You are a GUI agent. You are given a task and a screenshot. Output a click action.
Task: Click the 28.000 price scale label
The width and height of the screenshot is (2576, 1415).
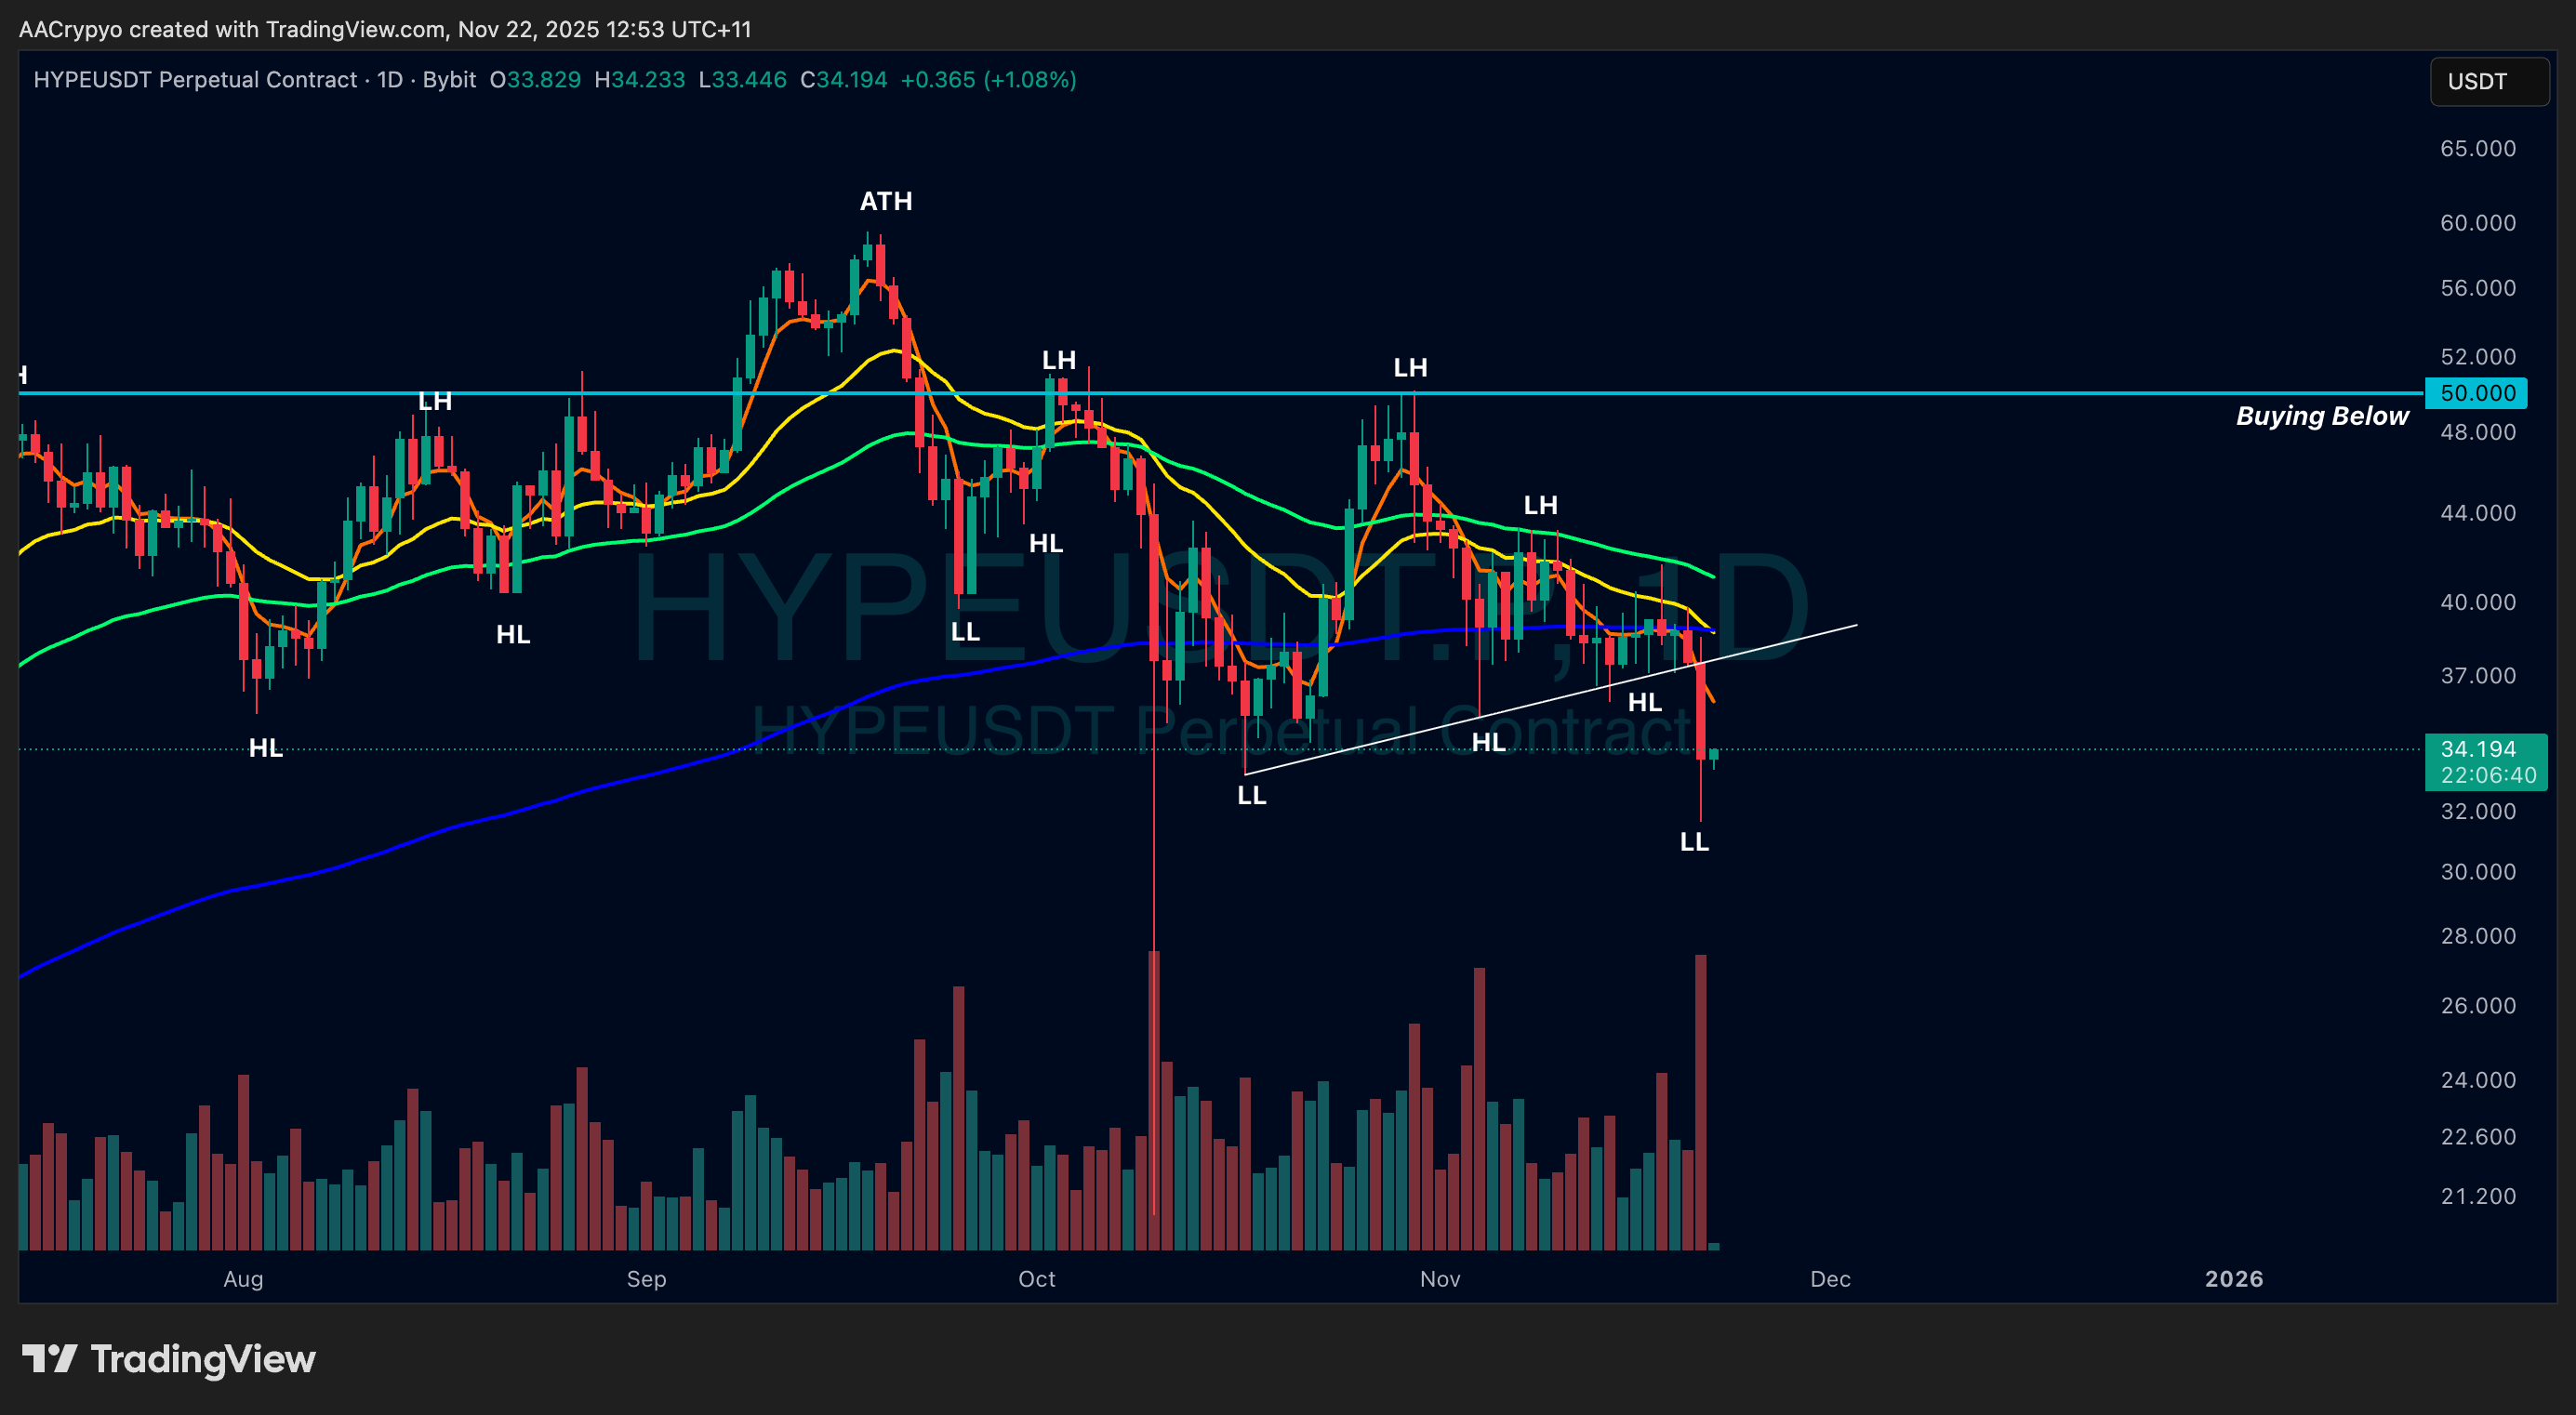tap(2477, 936)
